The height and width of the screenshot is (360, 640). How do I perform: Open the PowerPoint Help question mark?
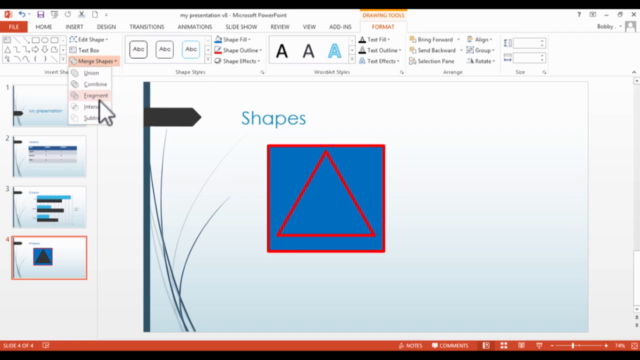pyautogui.click(x=579, y=14)
